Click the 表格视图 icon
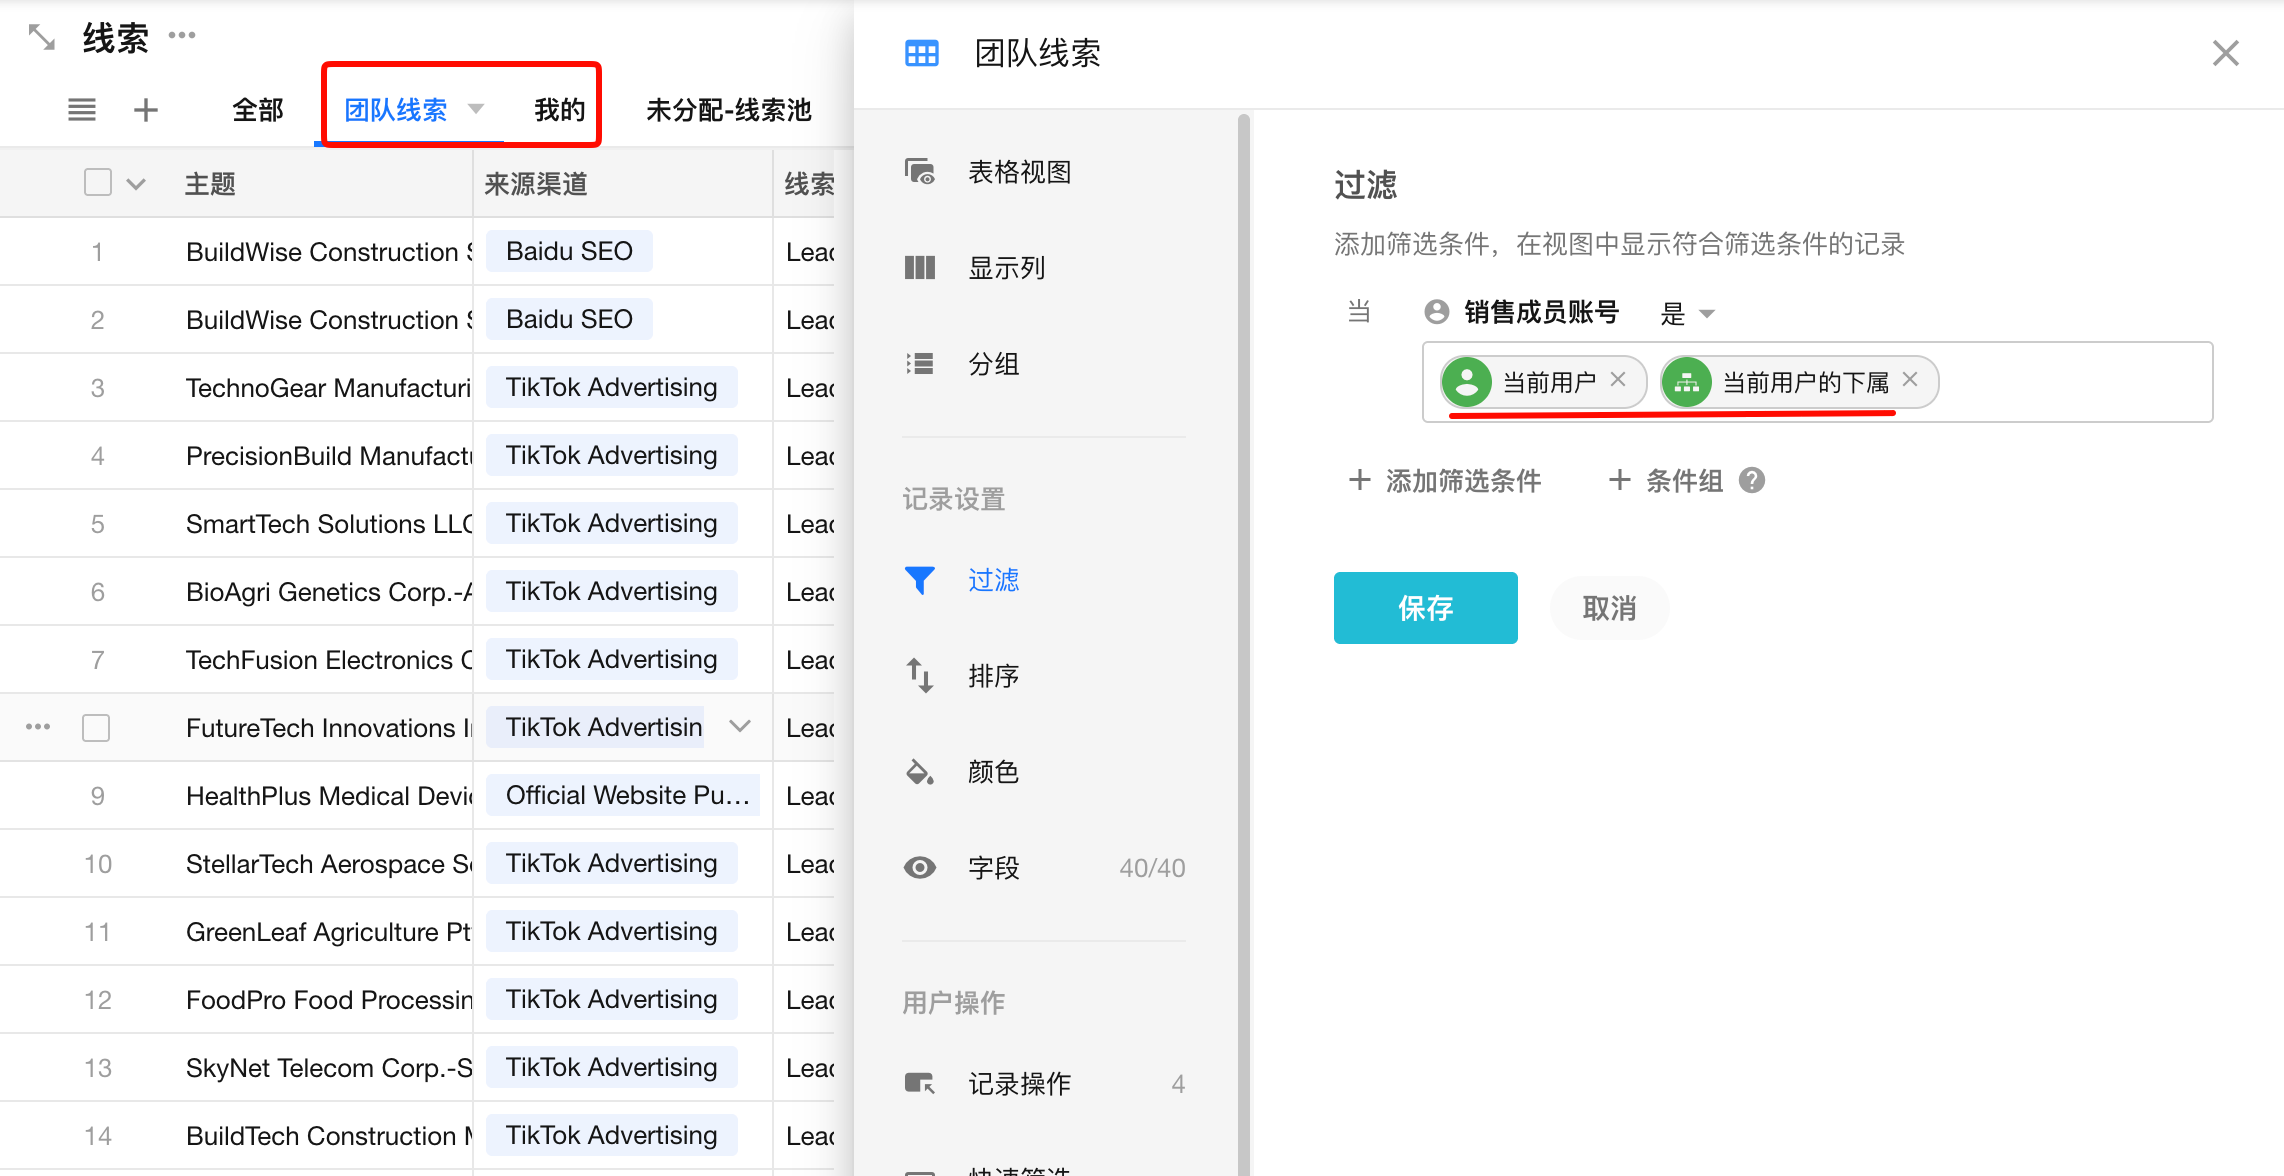2284x1176 pixels. (920, 172)
